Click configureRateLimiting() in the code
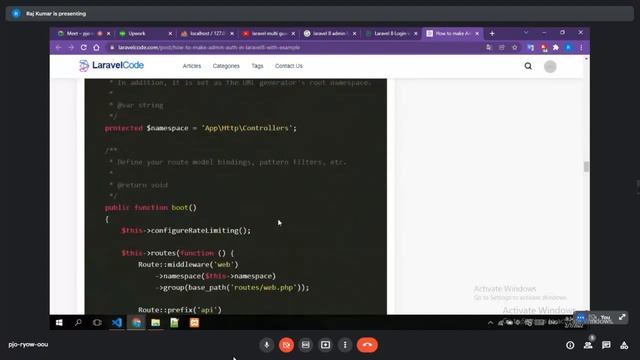640x360 pixels. 199,231
